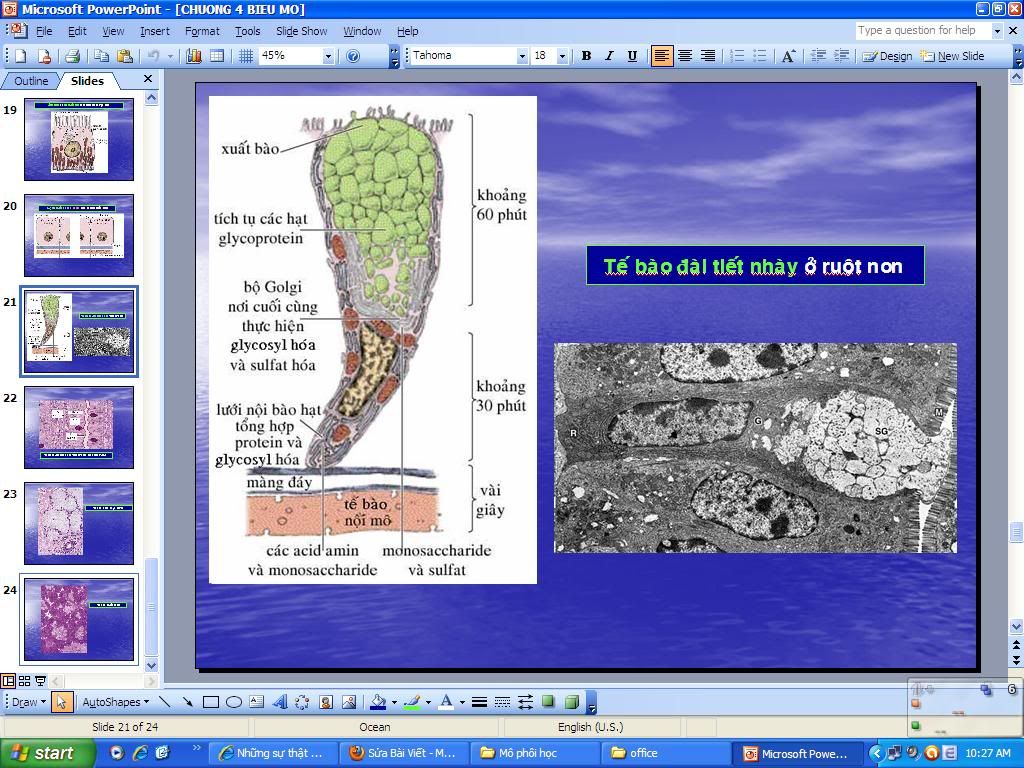Screen dimensions: 1024x768
Task: Toggle Bold formatting
Action: point(586,56)
